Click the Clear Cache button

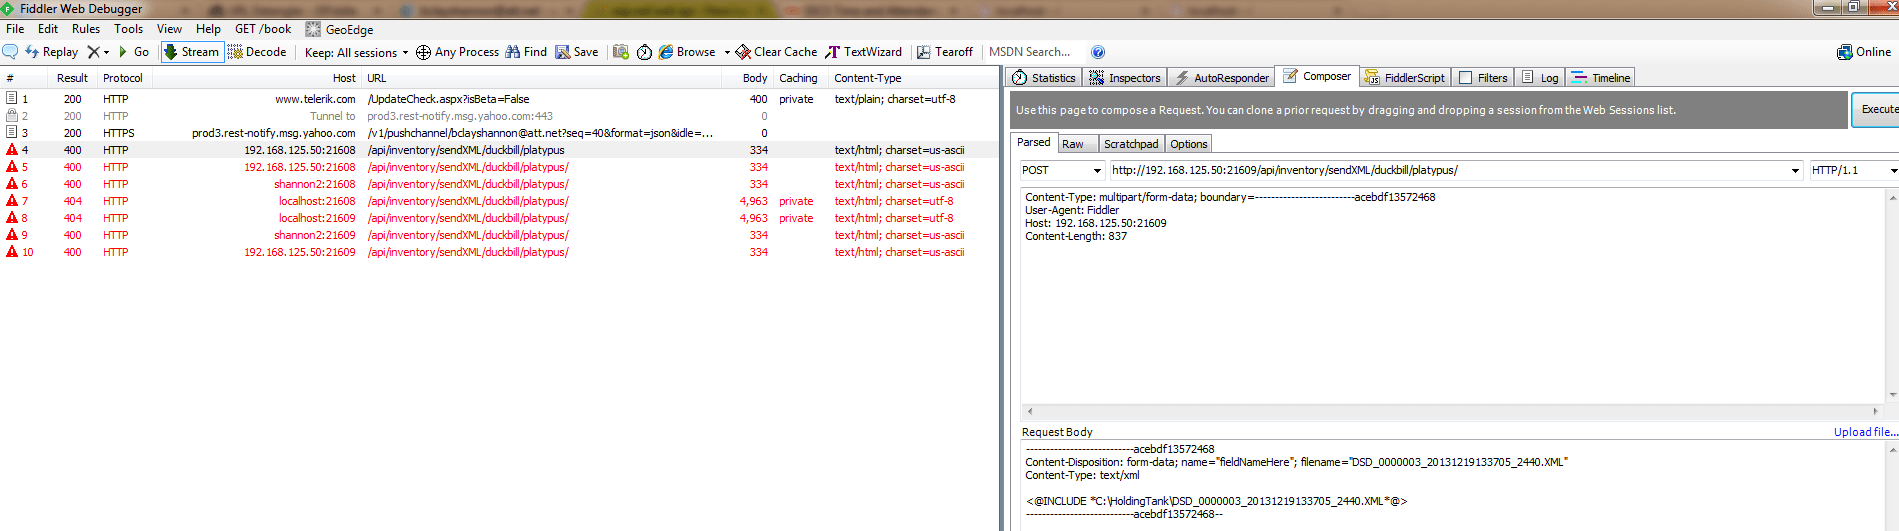pyautogui.click(x=776, y=52)
